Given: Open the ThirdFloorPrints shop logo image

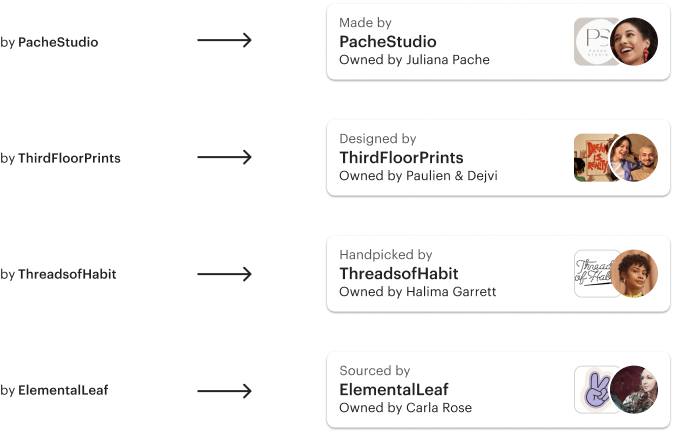Looking at the screenshot, I should (x=591, y=158).
